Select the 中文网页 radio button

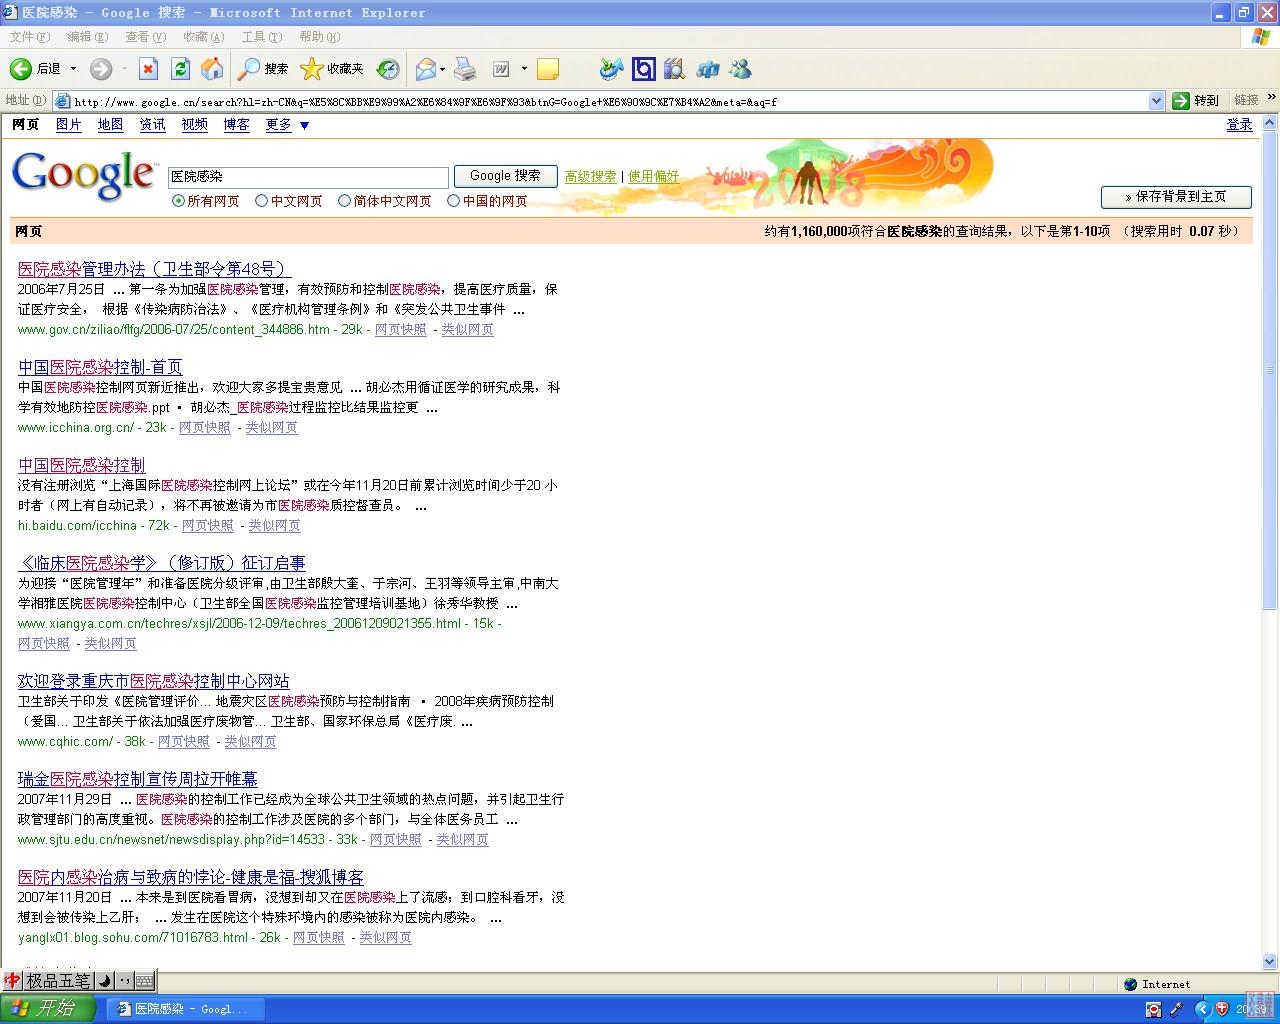click(262, 201)
